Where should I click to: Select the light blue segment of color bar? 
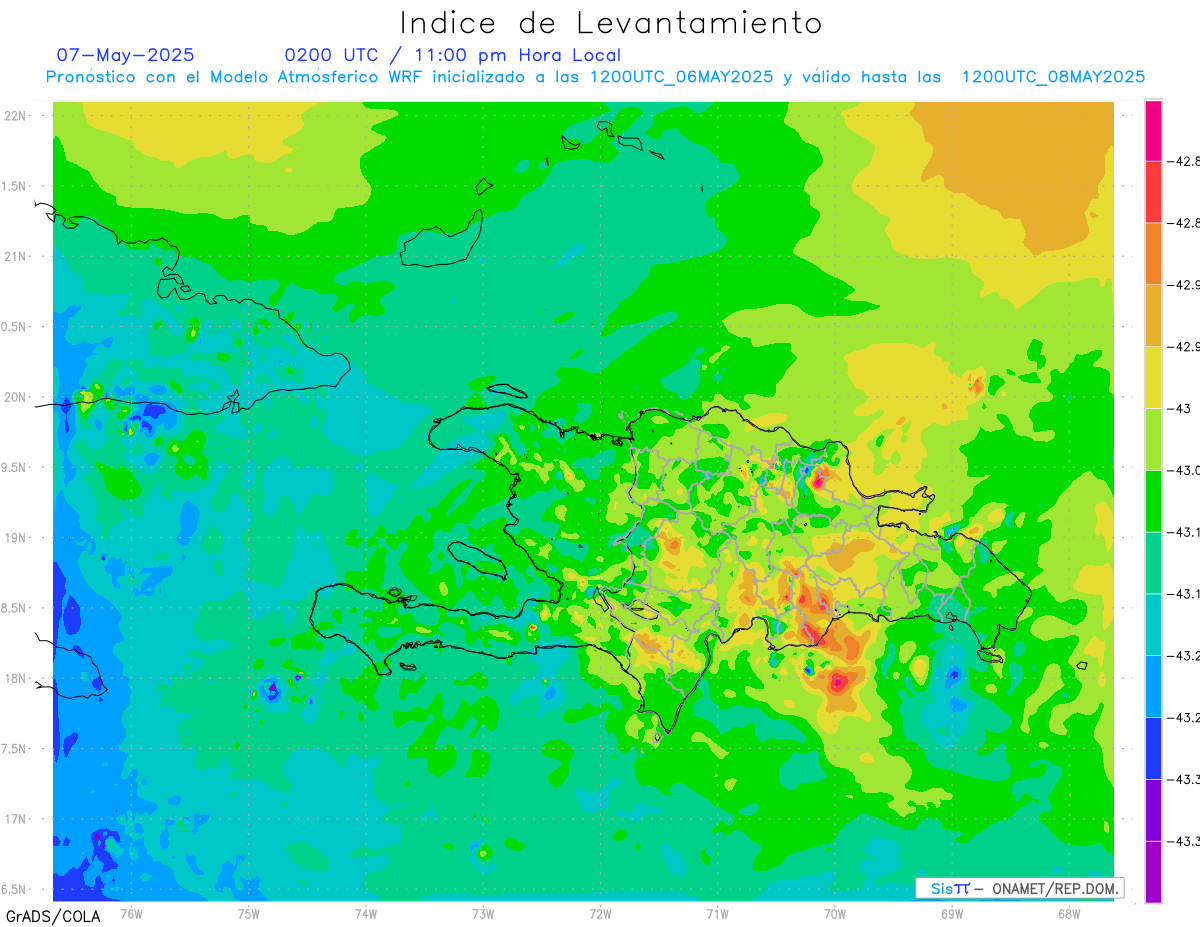(1153, 686)
